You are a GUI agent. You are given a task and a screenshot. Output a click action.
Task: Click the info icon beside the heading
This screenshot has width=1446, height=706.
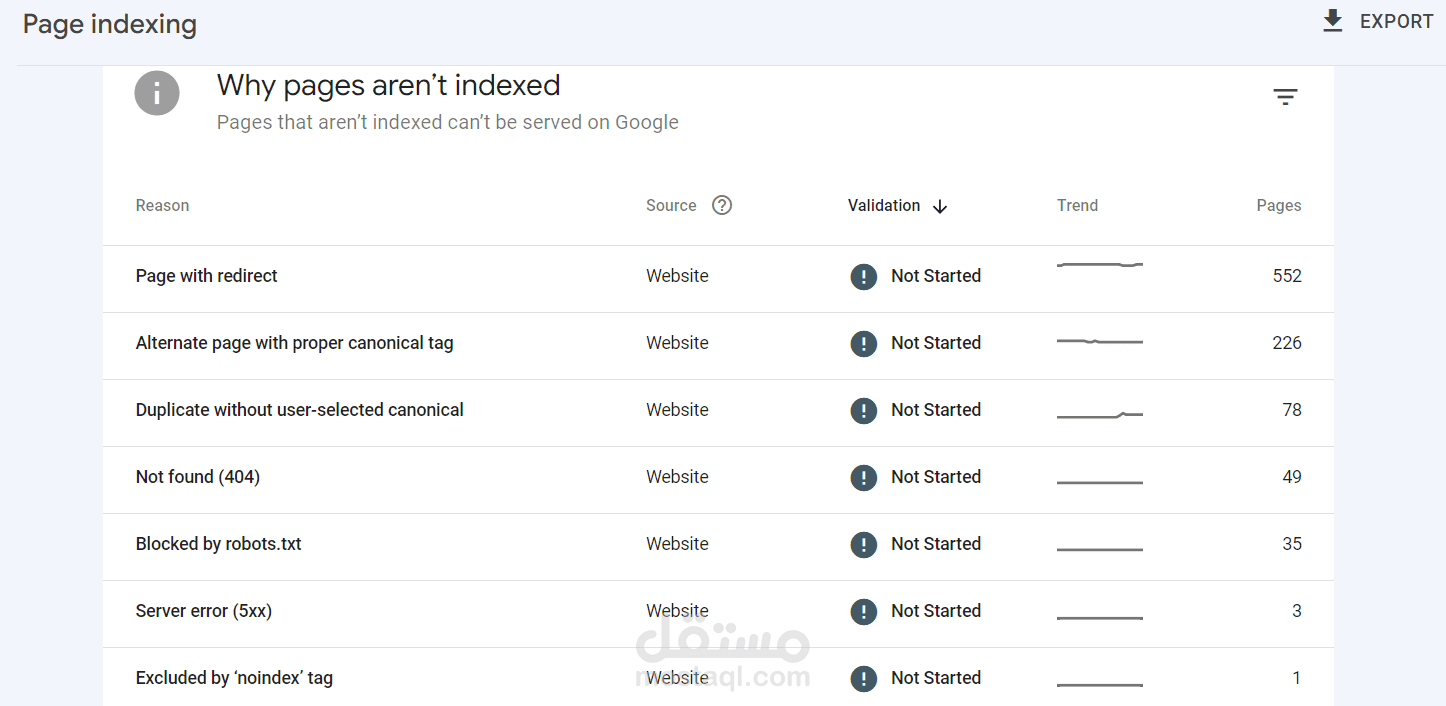(157, 94)
